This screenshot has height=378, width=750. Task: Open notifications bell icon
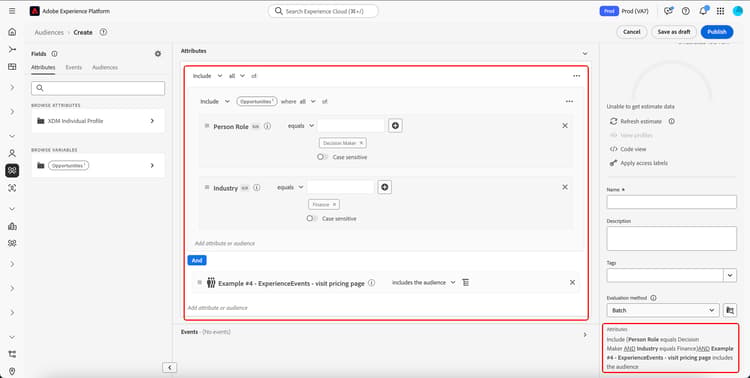(703, 11)
